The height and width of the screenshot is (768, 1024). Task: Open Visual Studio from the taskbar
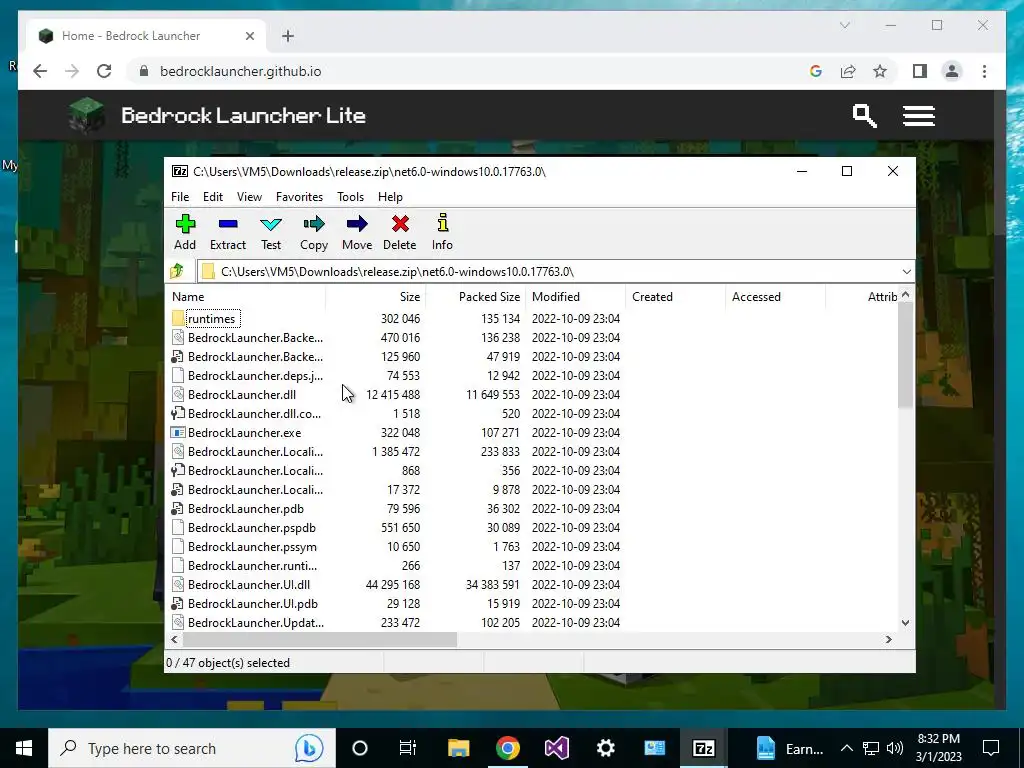[556, 748]
